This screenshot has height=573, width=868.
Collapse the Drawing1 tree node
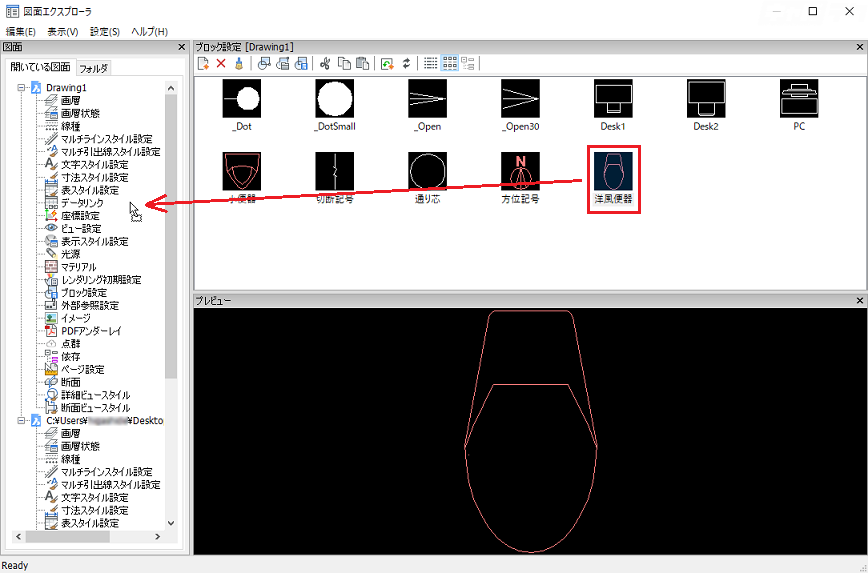pos(22,87)
